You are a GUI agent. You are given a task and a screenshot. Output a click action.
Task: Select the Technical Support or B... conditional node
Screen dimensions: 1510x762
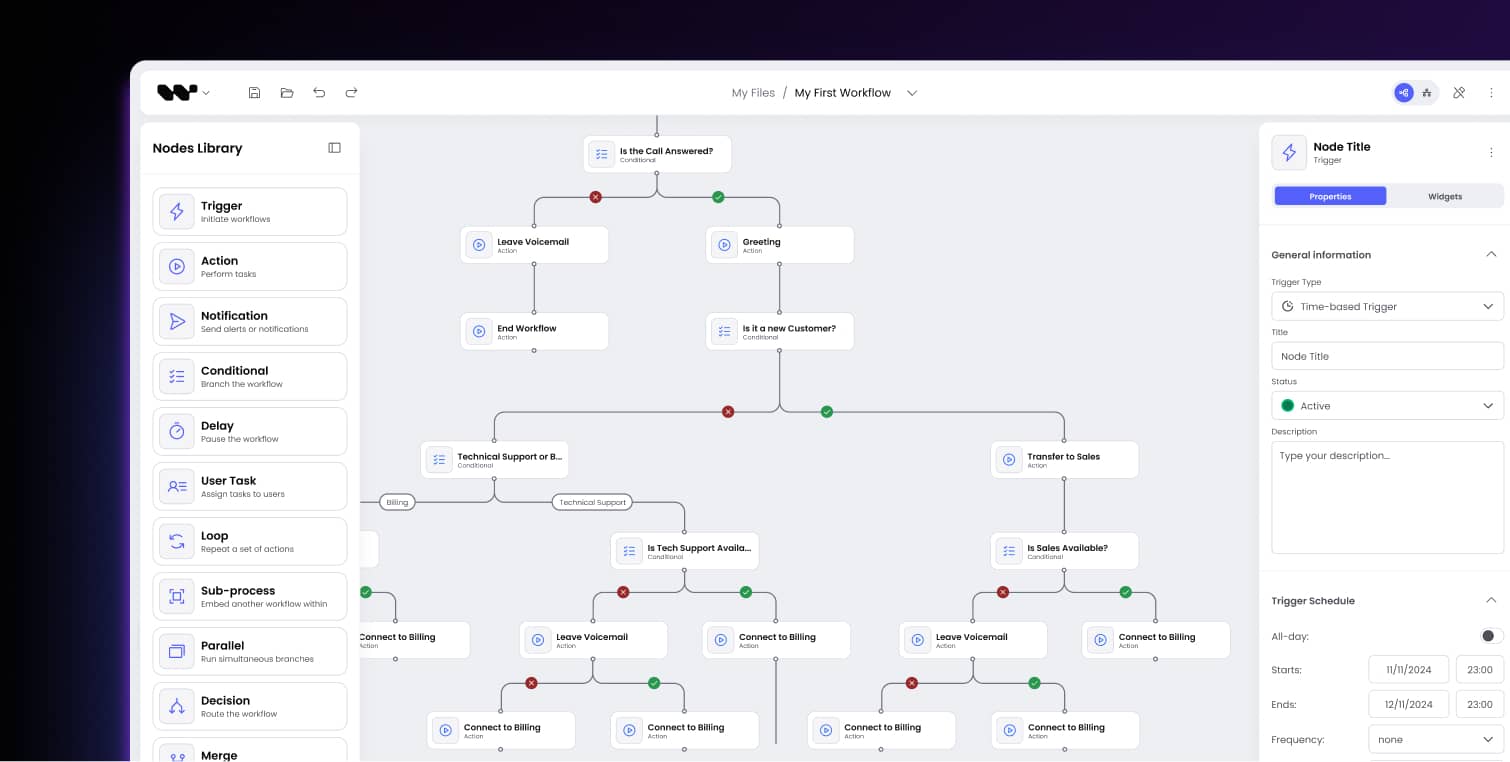click(494, 459)
